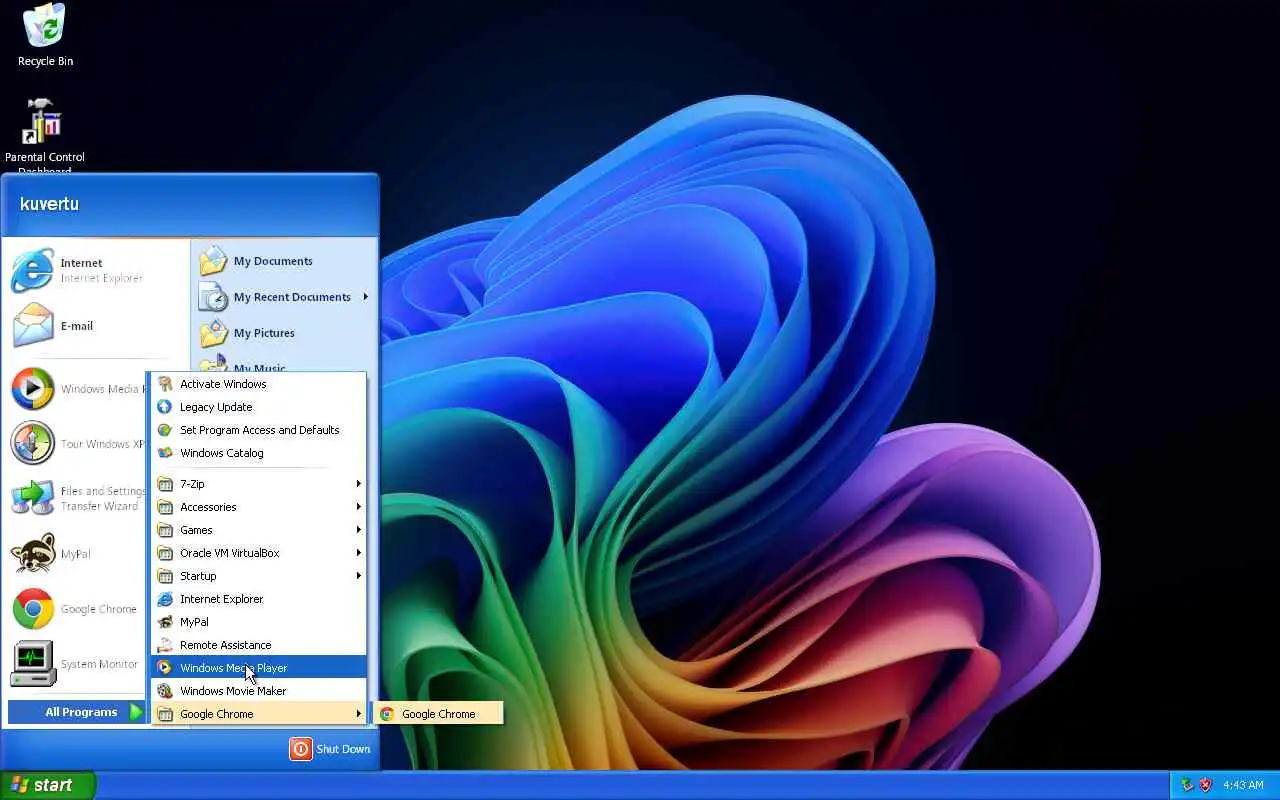
Task: Click the Tour Windows XP icon
Action: click(32, 444)
